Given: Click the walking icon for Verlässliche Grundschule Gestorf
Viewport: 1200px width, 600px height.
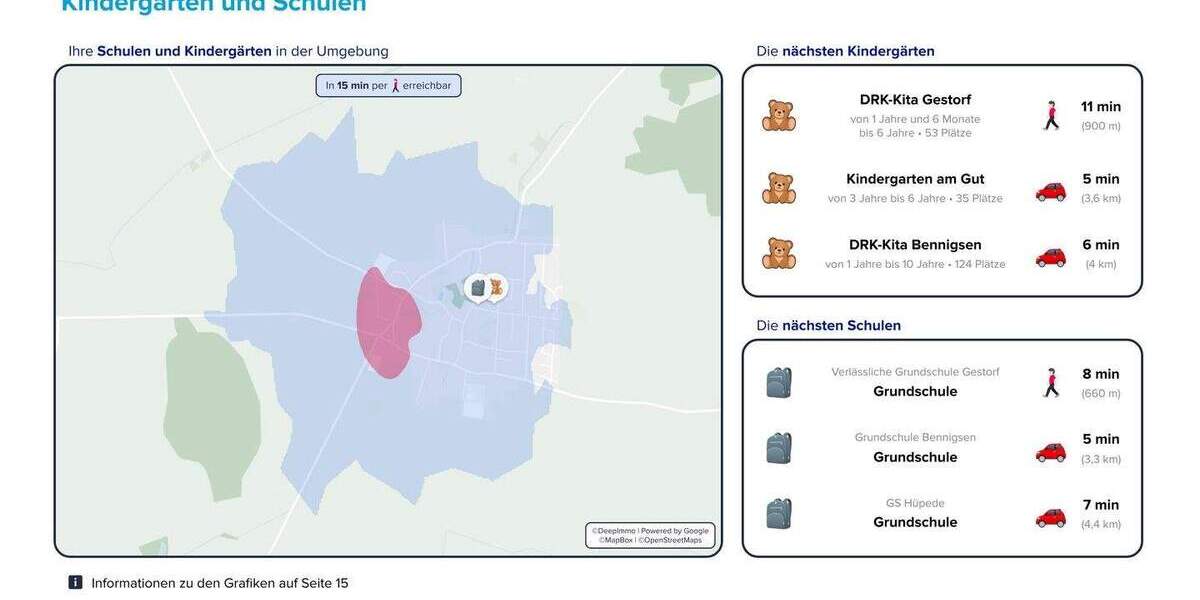Looking at the screenshot, I should (1050, 382).
